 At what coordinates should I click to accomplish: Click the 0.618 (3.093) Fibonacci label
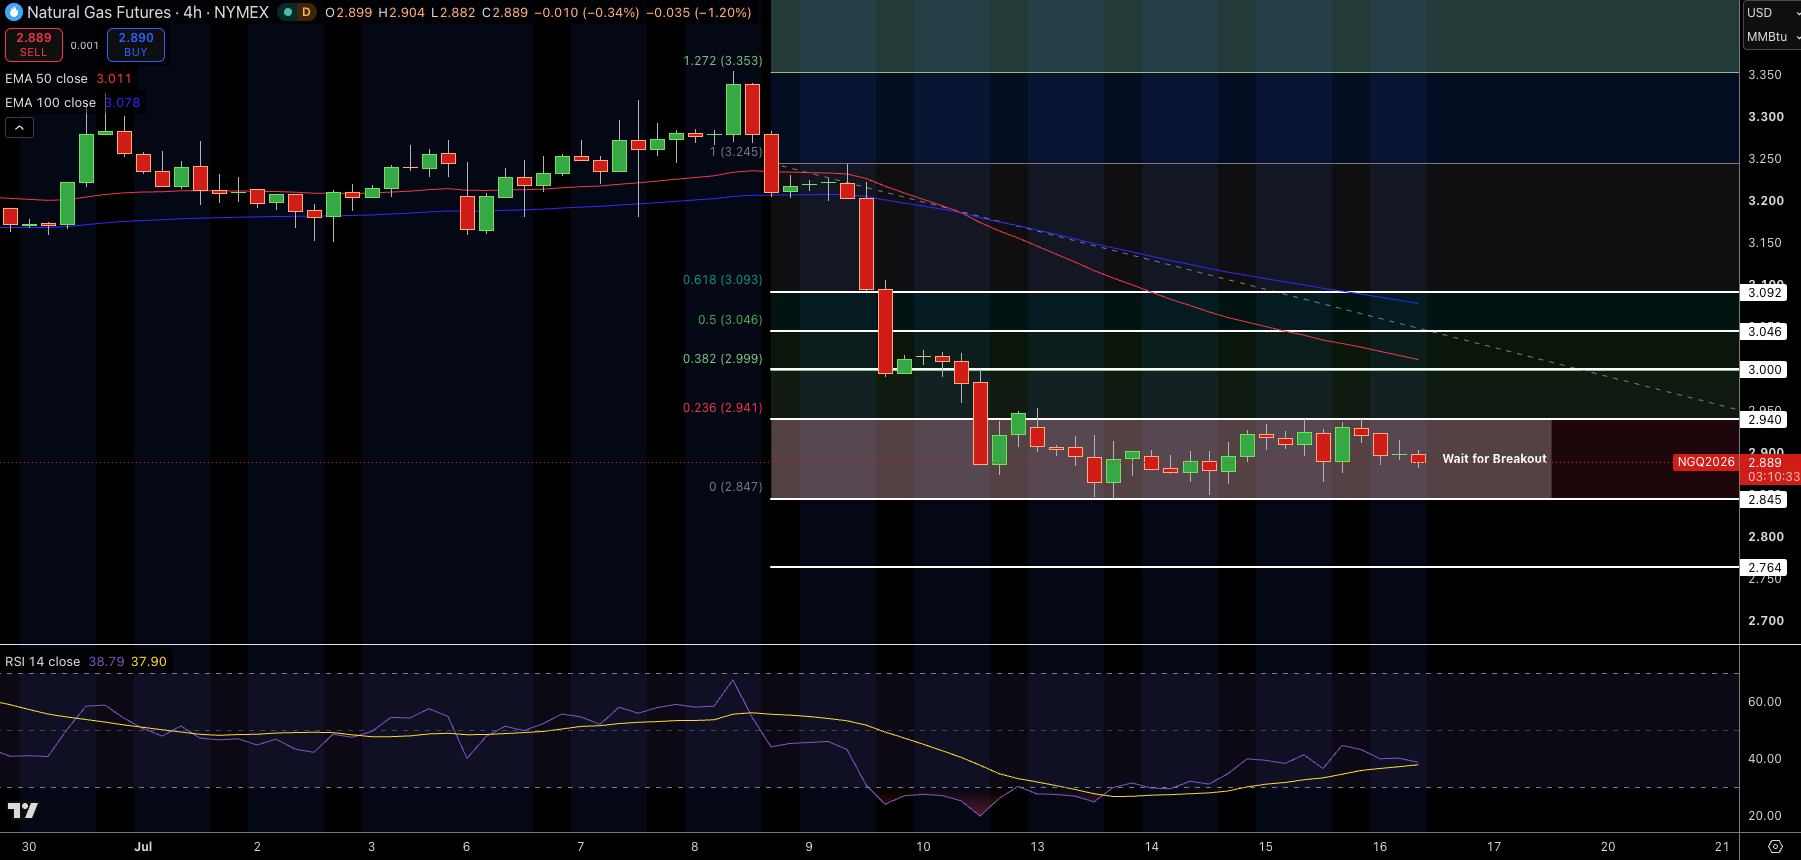[723, 280]
